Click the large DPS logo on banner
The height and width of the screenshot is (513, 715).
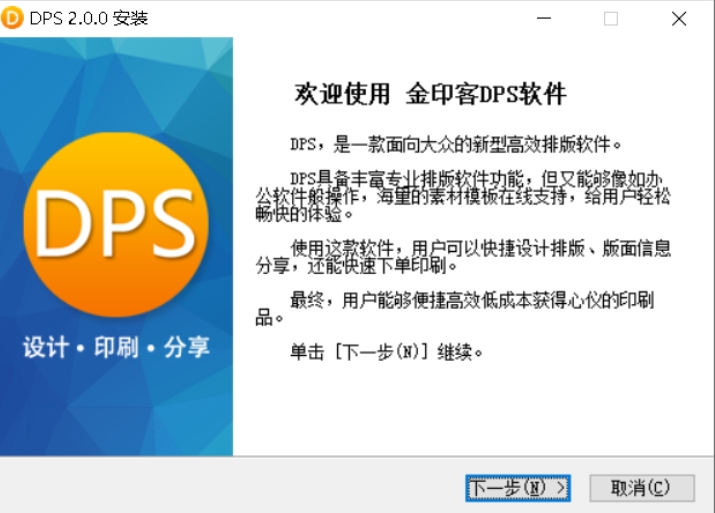pos(116,224)
